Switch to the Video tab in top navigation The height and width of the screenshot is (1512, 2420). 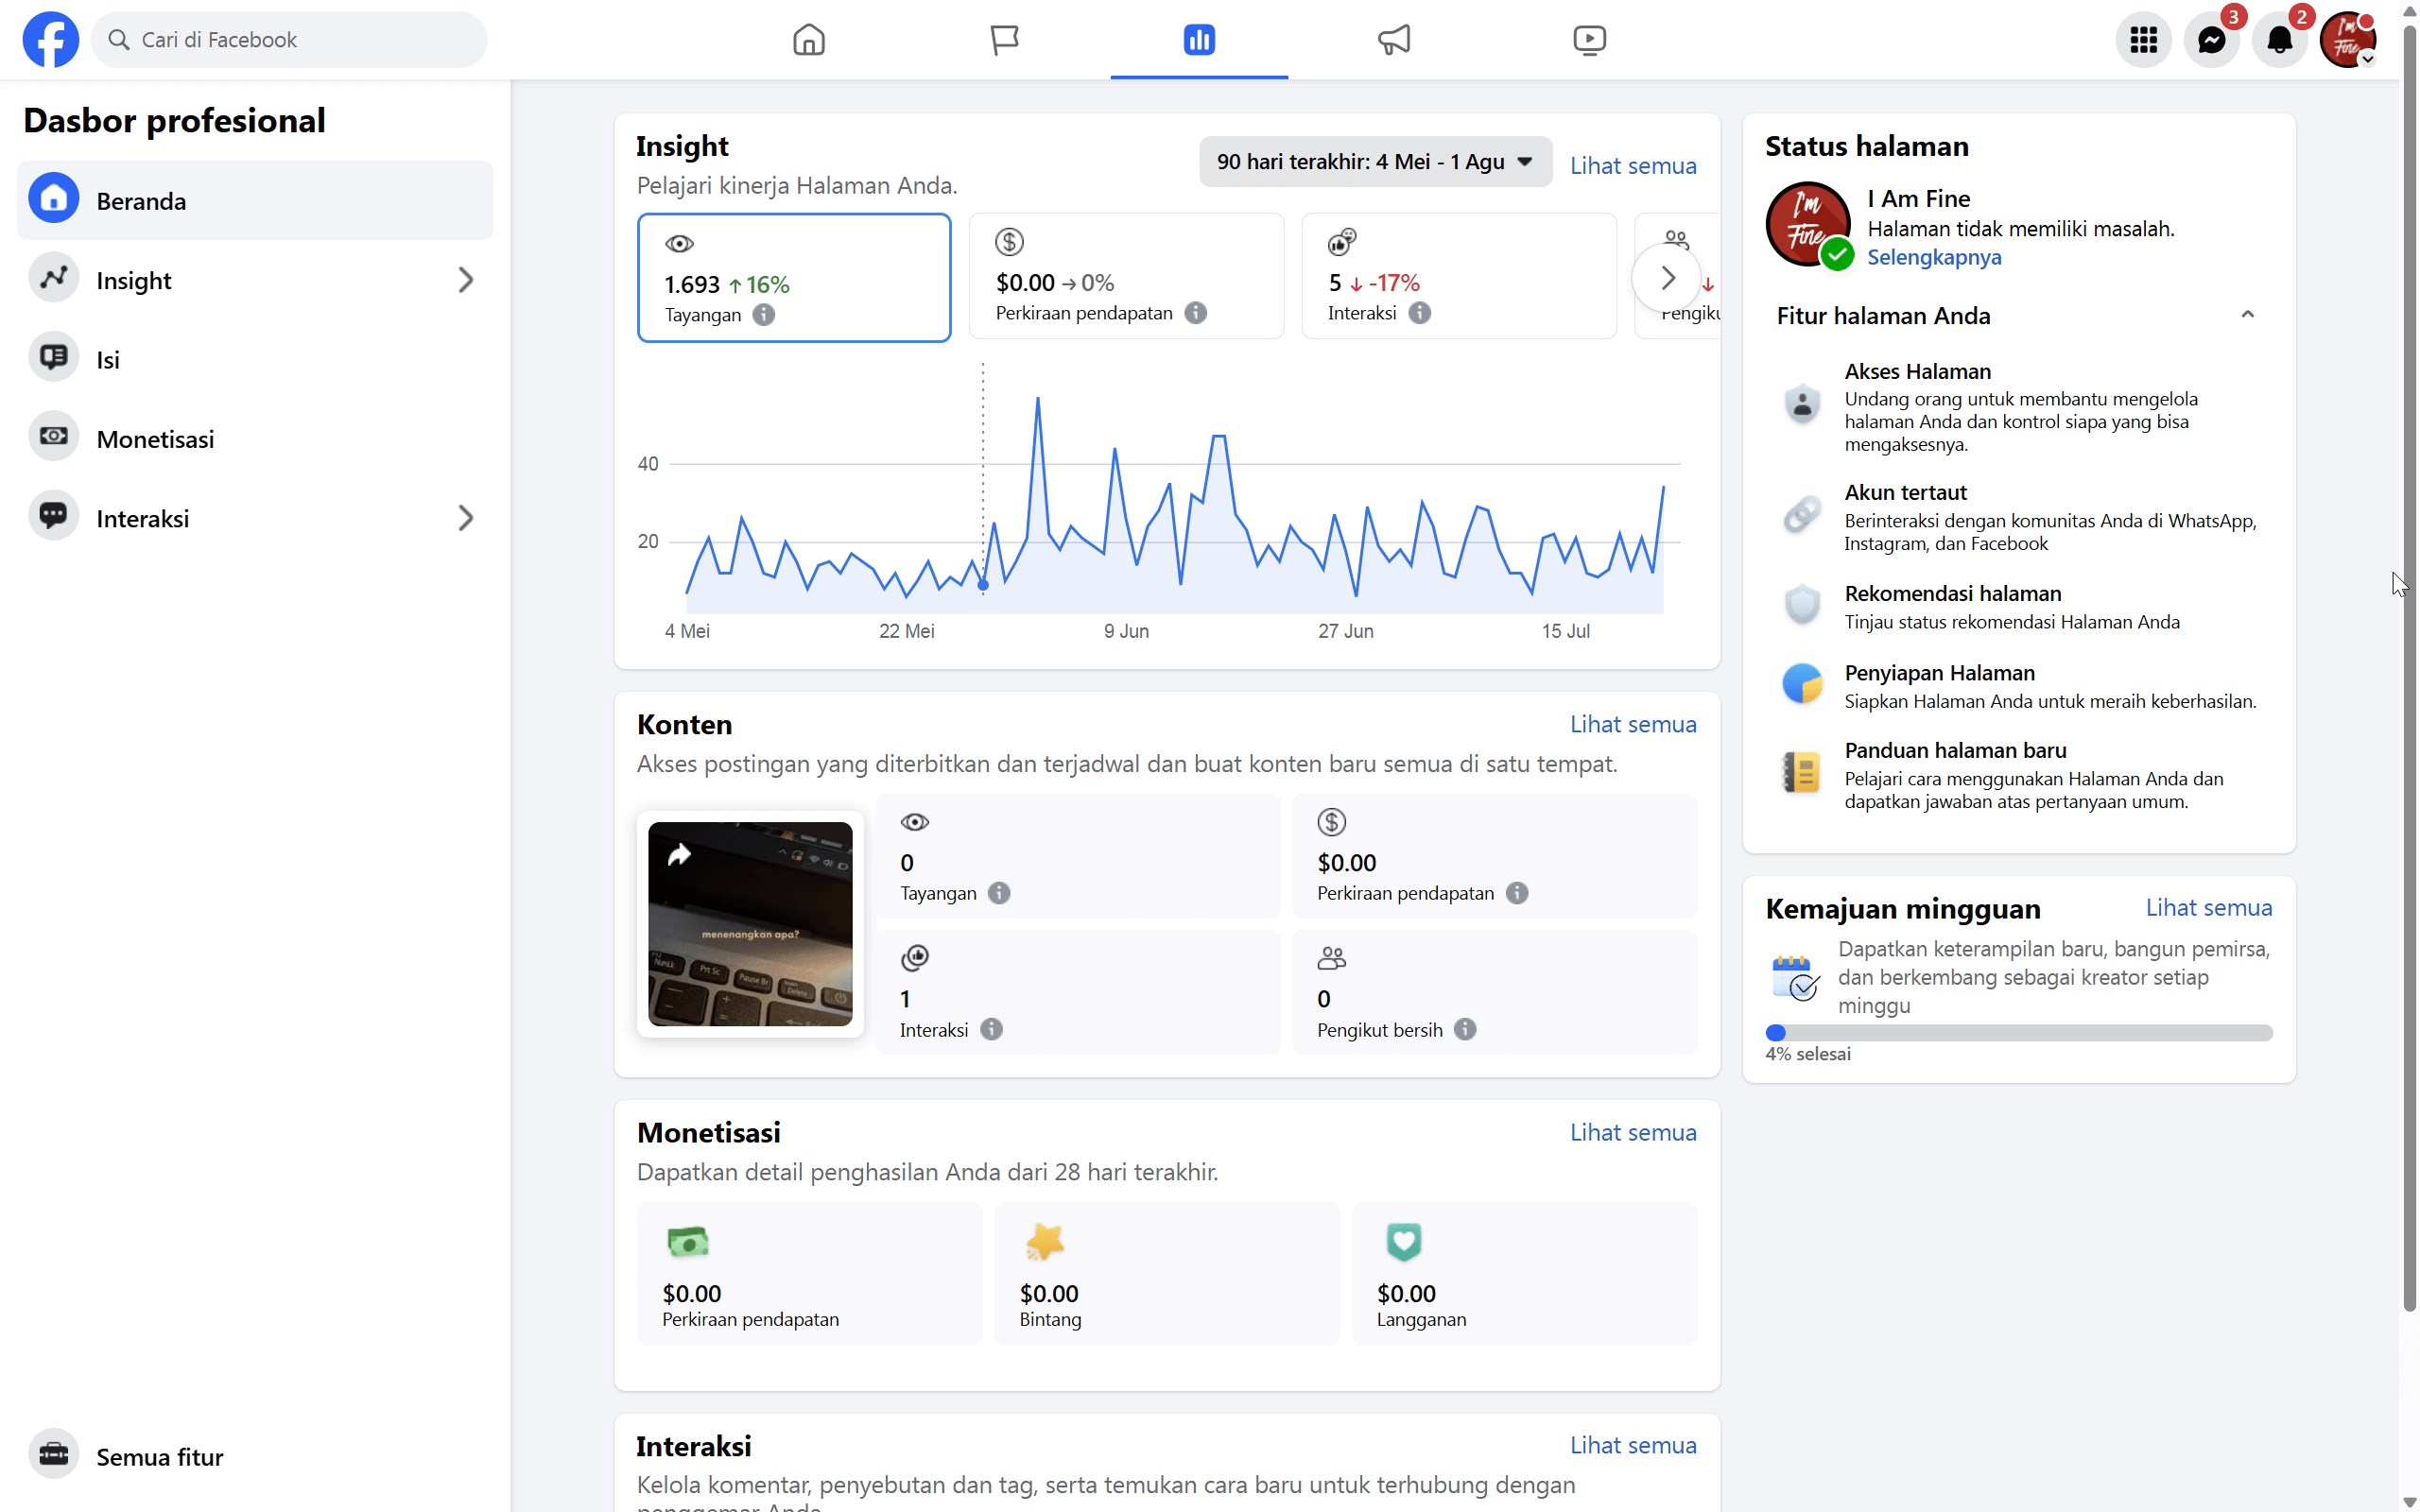coord(1589,39)
